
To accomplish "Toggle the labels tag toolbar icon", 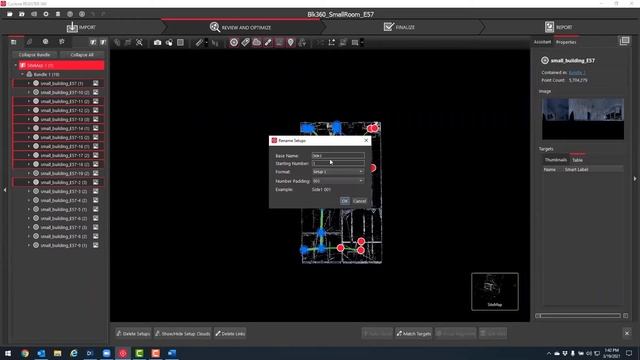I will (x=245, y=42).
